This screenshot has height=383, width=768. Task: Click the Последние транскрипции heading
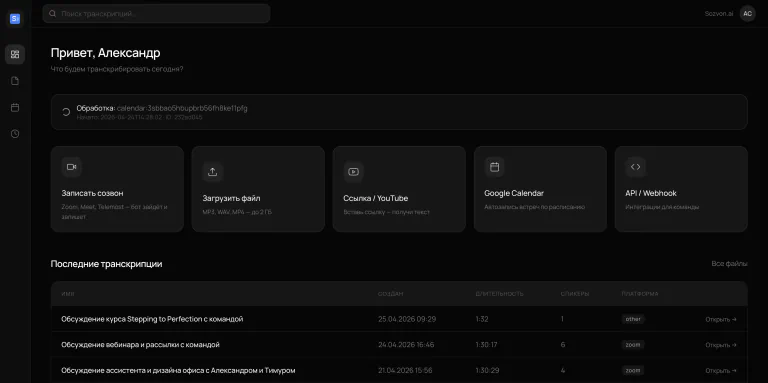click(106, 264)
